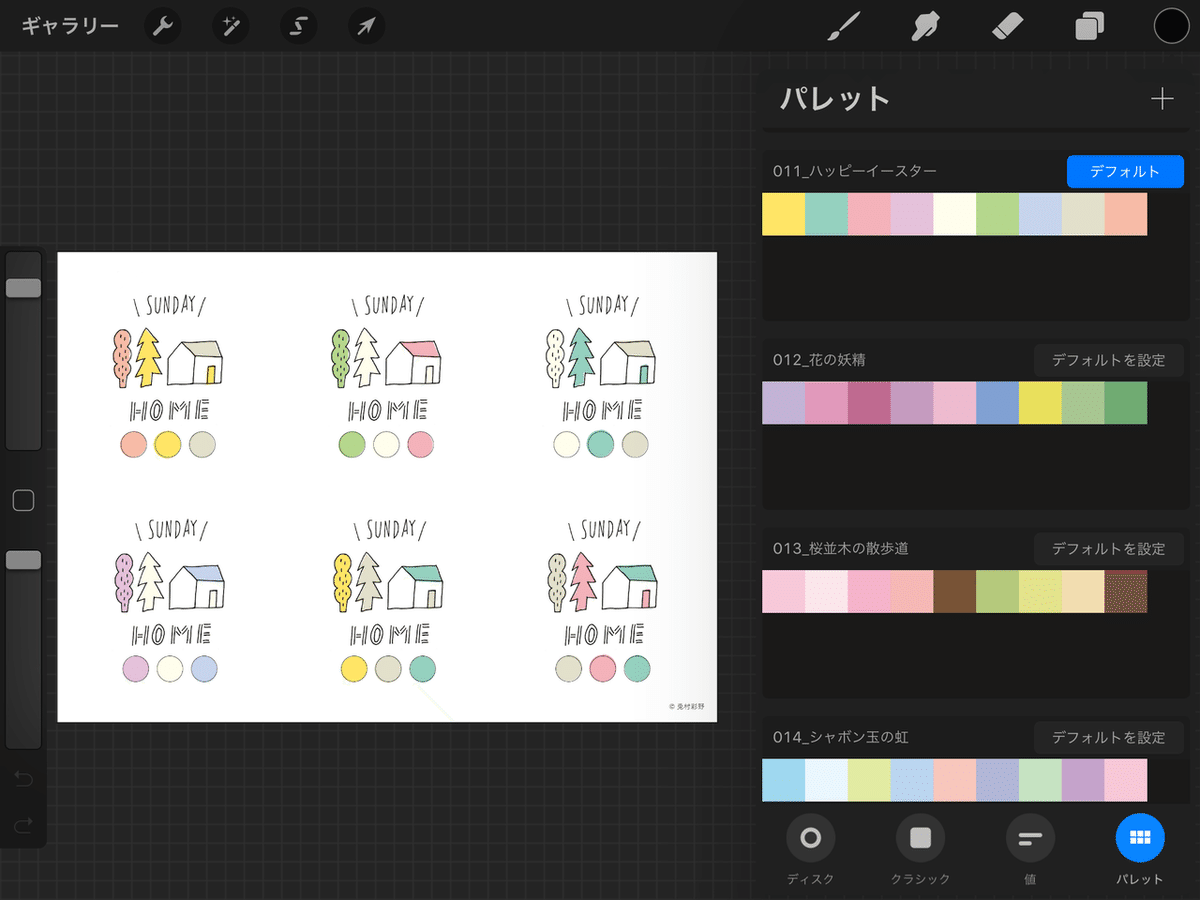The height and width of the screenshot is (900, 1200).
Task: Click the square modify button in sidebar
Action: pos(23,500)
